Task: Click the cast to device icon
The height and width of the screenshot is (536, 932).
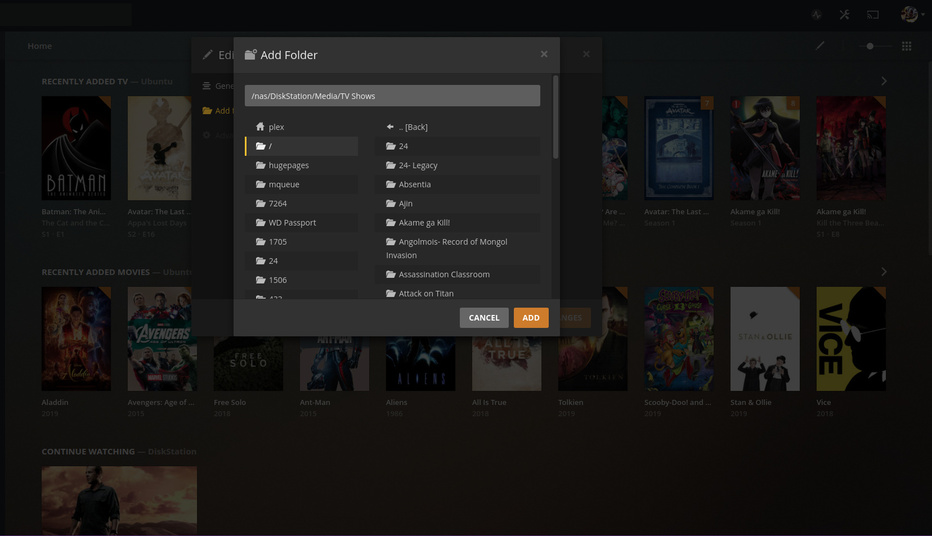Action: pyautogui.click(x=873, y=15)
